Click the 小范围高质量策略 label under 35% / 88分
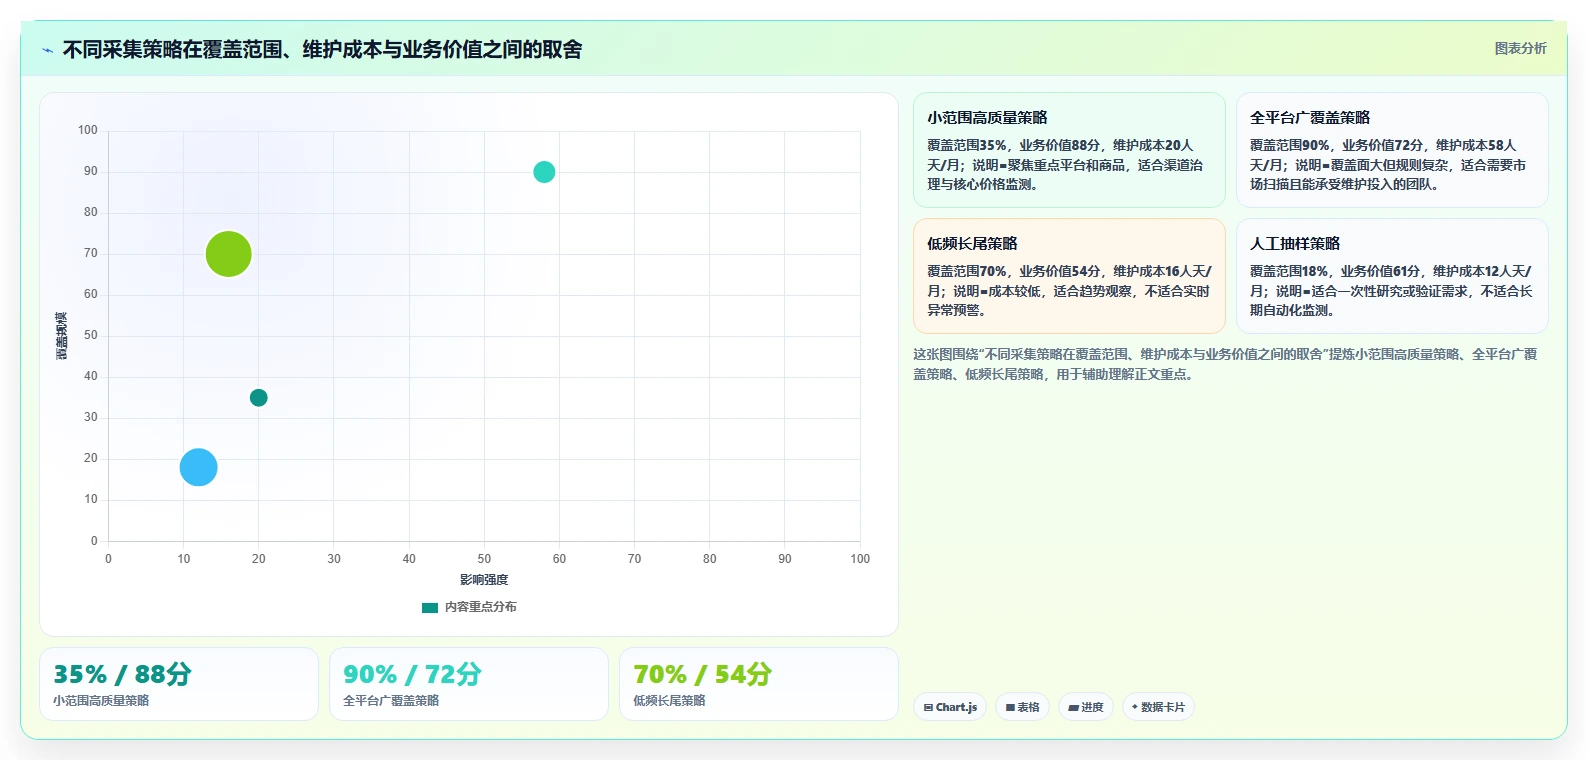 (x=101, y=701)
